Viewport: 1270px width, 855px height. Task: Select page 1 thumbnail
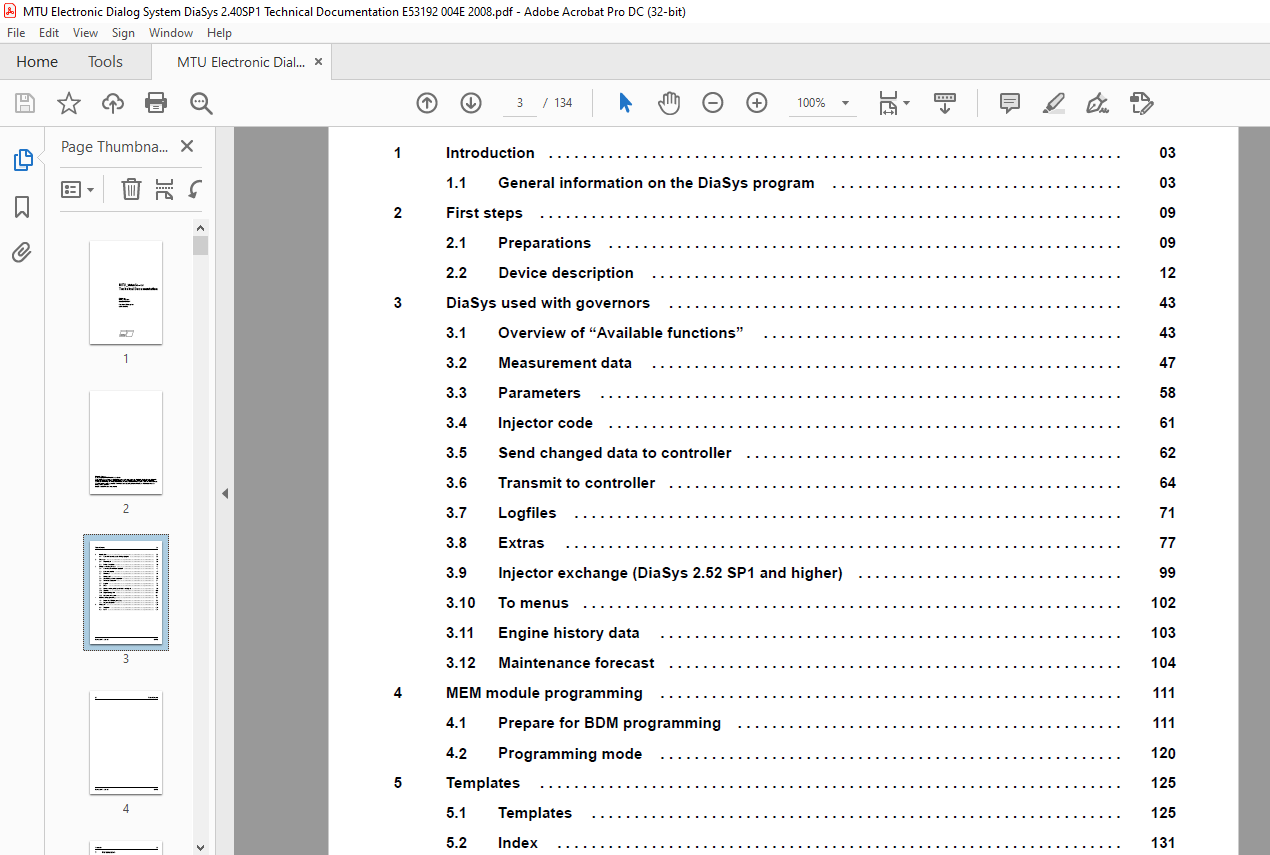point(126,292)
